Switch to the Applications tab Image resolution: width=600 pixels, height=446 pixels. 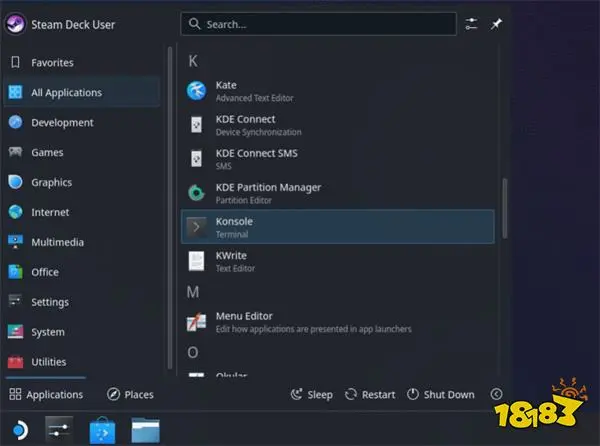pyautogui.click(x=46, y=395)
